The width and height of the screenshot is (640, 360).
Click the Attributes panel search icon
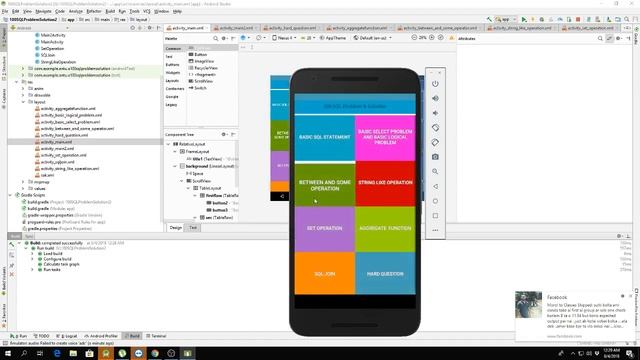pos(600,38)
